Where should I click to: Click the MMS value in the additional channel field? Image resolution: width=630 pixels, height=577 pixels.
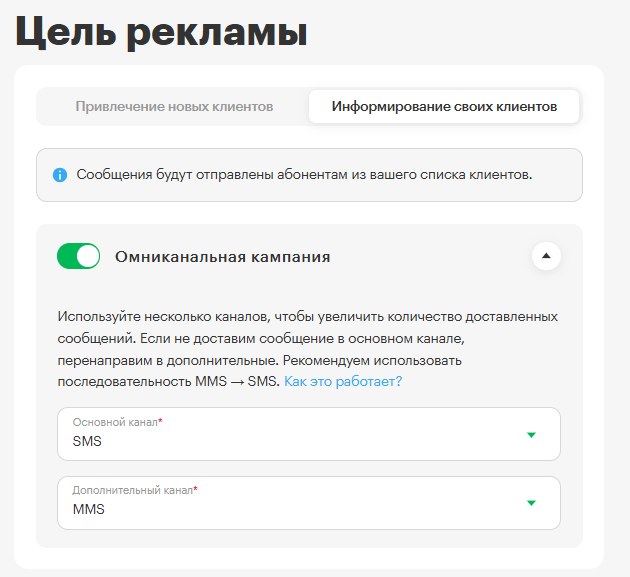tap(88, 510)
